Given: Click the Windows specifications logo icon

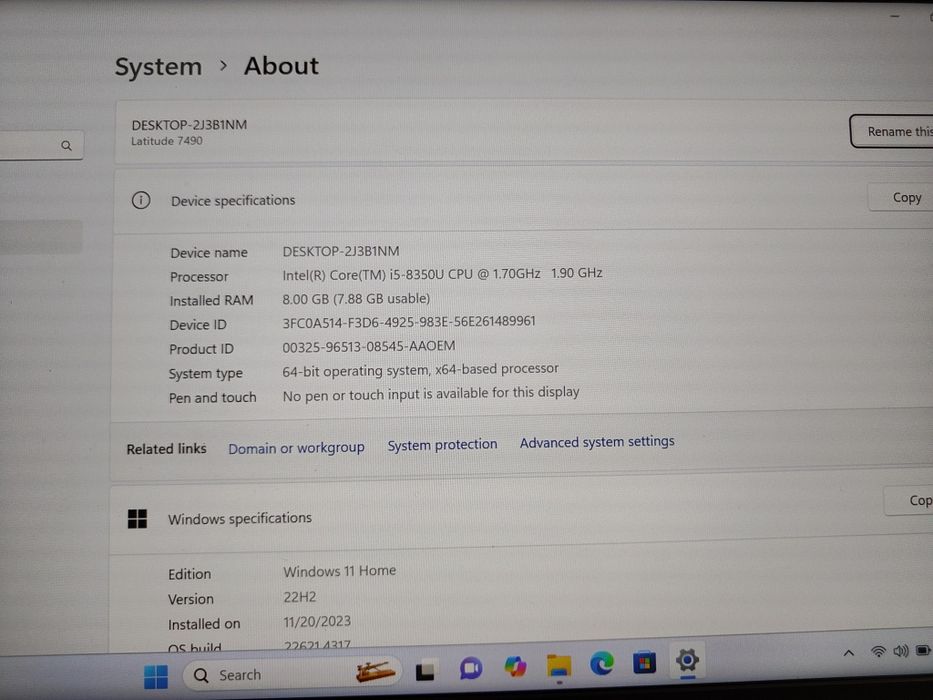Looking at the screenshot, I should click(x=137, y=518).
